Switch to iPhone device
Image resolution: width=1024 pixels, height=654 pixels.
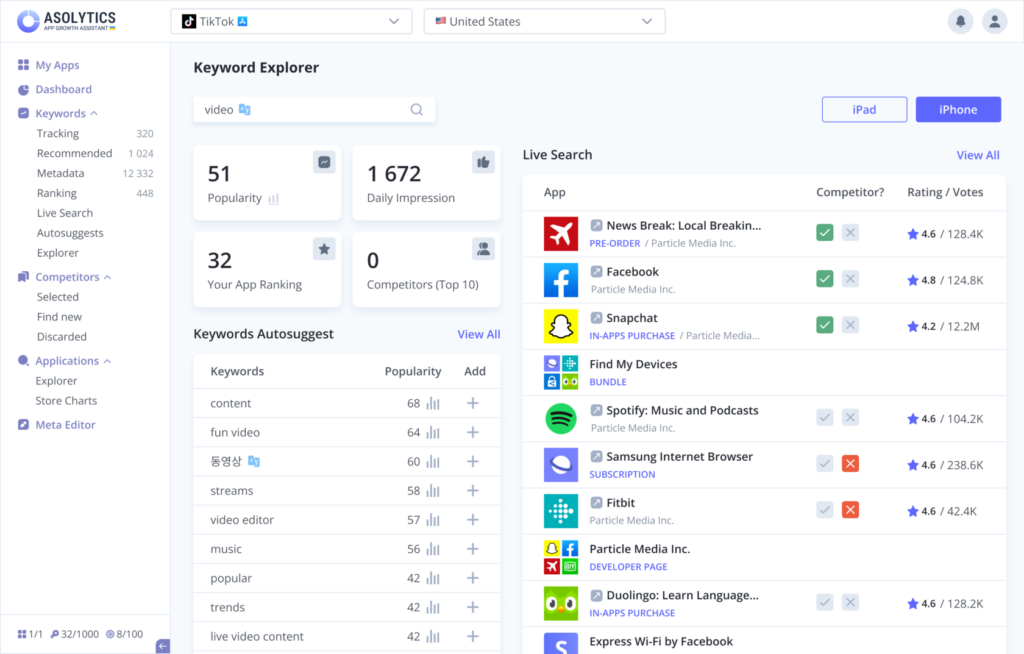coord(958,110)
